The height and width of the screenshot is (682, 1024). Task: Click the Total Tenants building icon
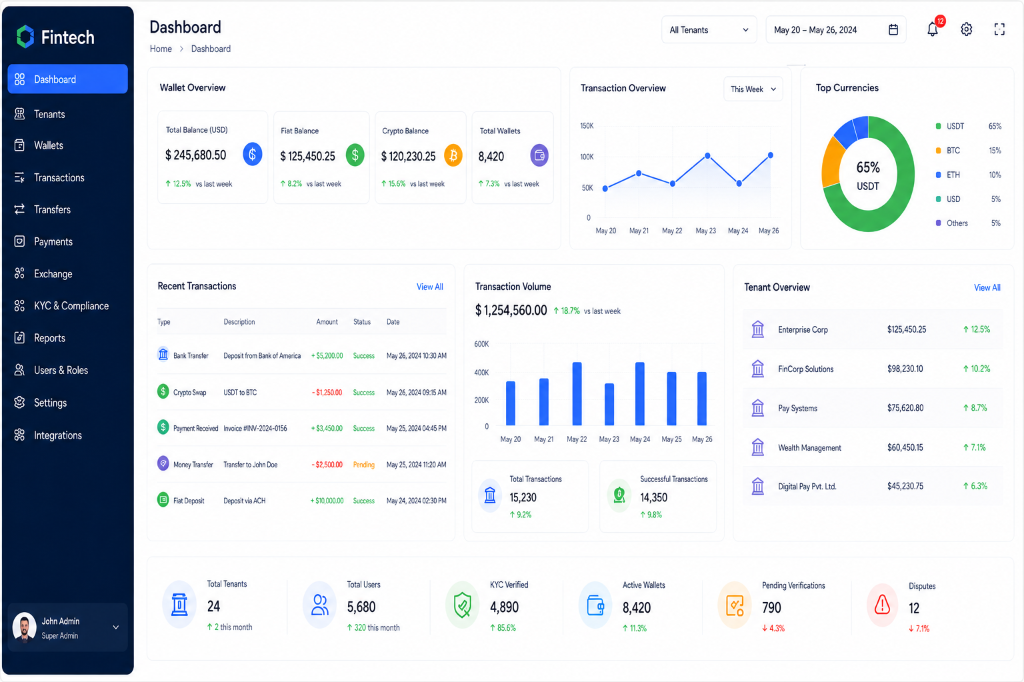tap(180, 605)
